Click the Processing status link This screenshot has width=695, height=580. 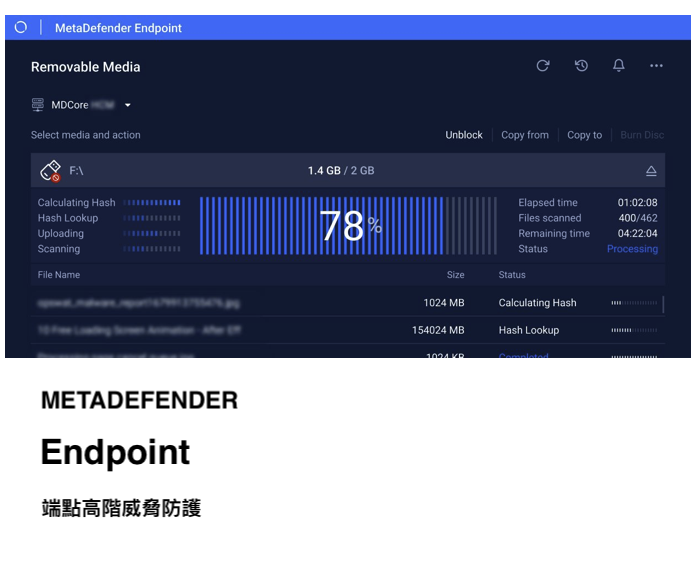click(632, 249)
